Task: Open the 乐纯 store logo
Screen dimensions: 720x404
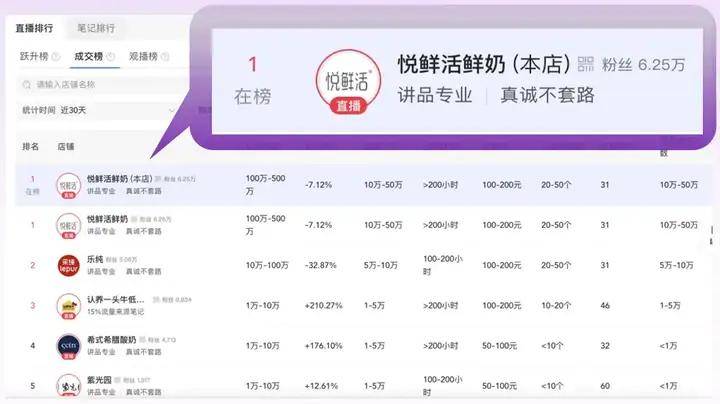Action: [68, 265]
